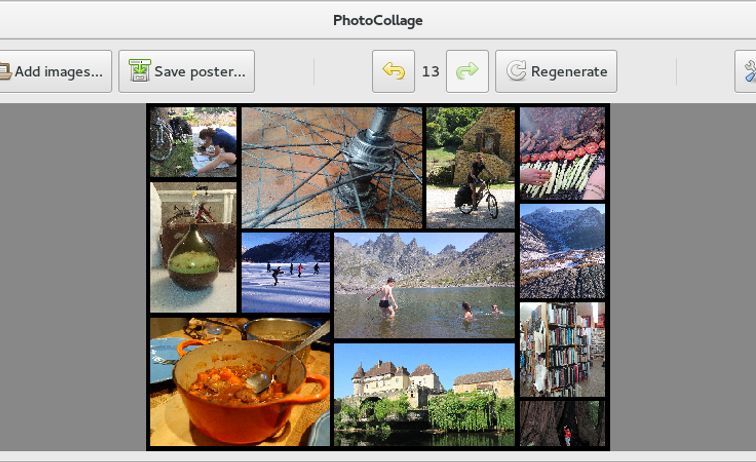Click the bookshelf photo
756x462 pixels.
[x=562, y=349]
